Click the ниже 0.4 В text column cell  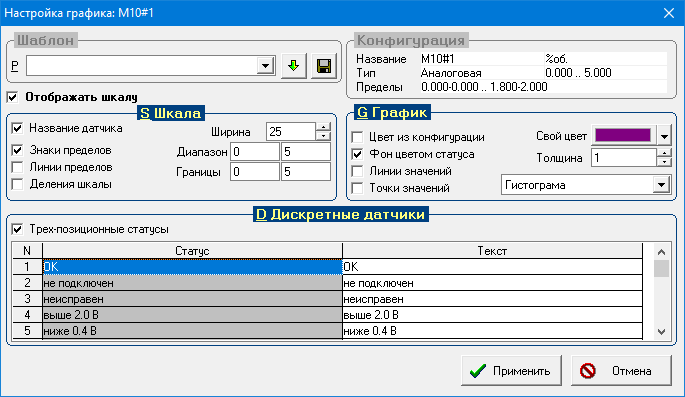492,331
